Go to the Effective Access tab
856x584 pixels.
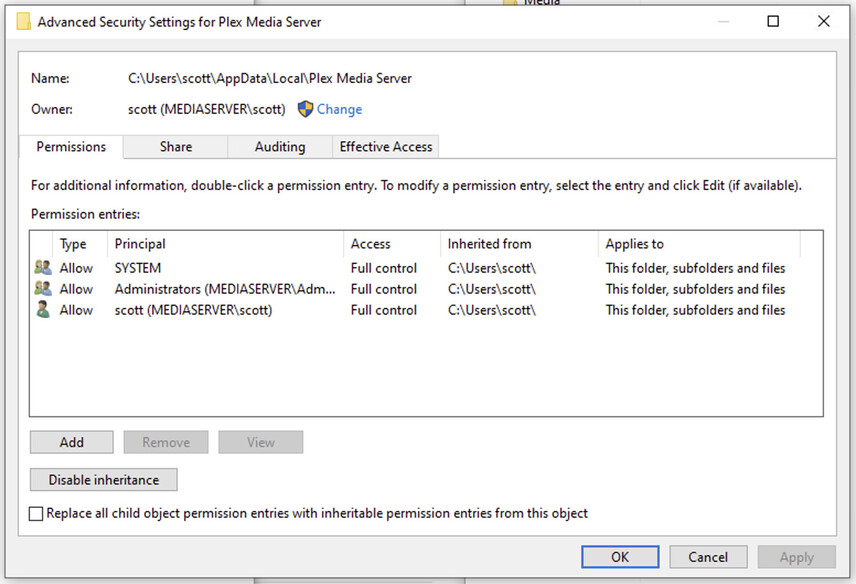[386, 147]
